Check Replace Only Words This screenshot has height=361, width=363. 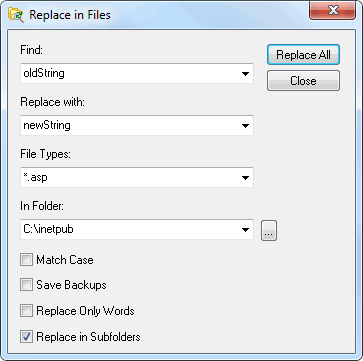pos(26,311)
